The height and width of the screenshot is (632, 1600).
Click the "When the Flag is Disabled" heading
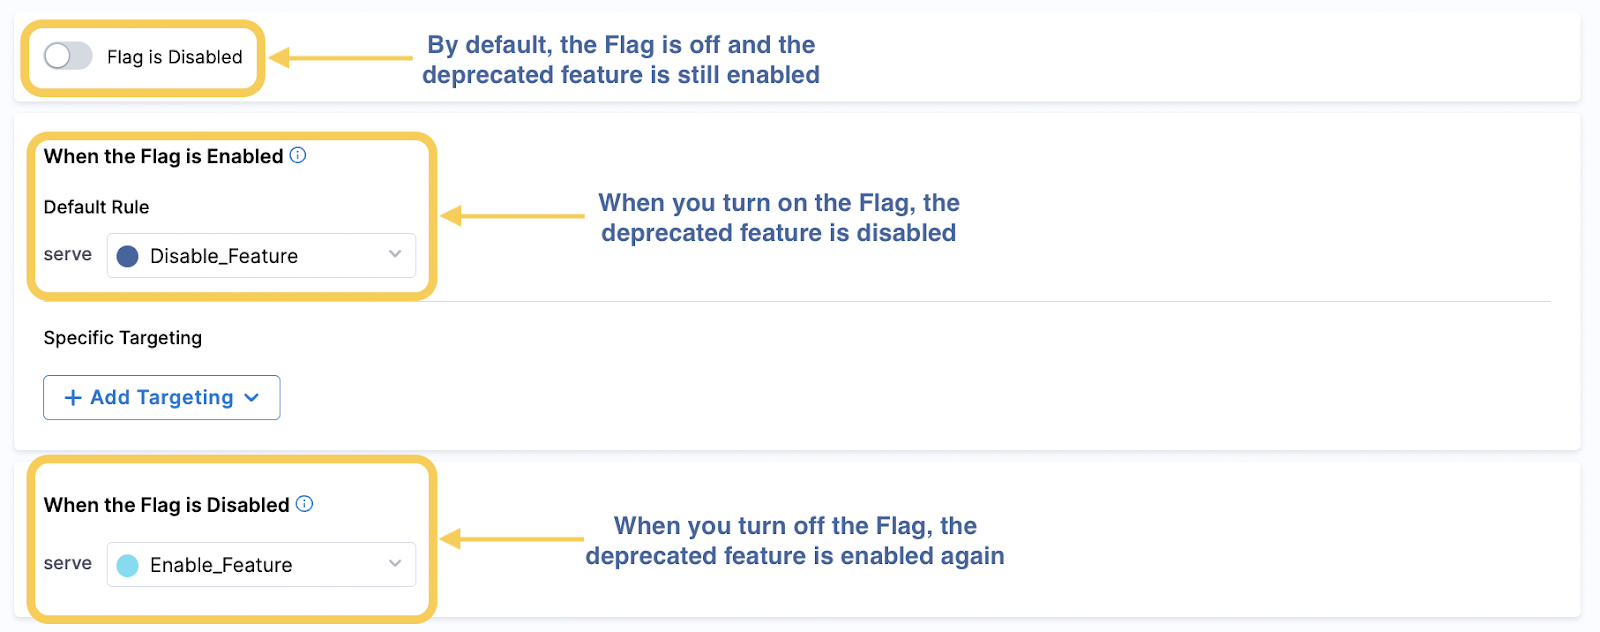(166, 505)
